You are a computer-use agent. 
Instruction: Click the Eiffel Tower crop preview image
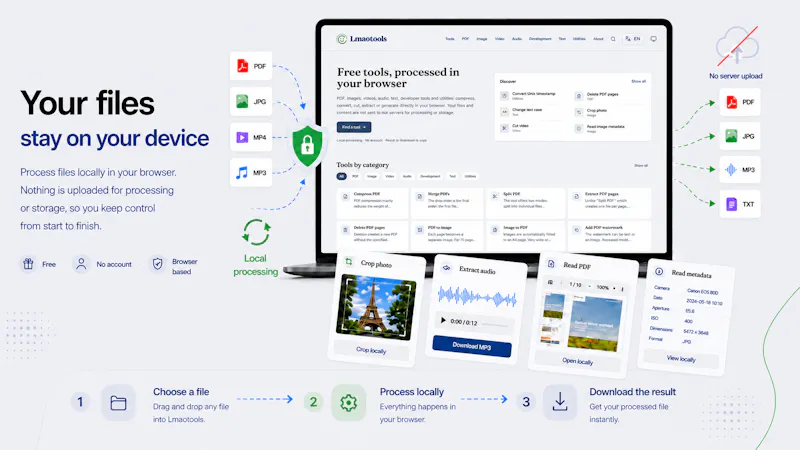pos(376,307)
